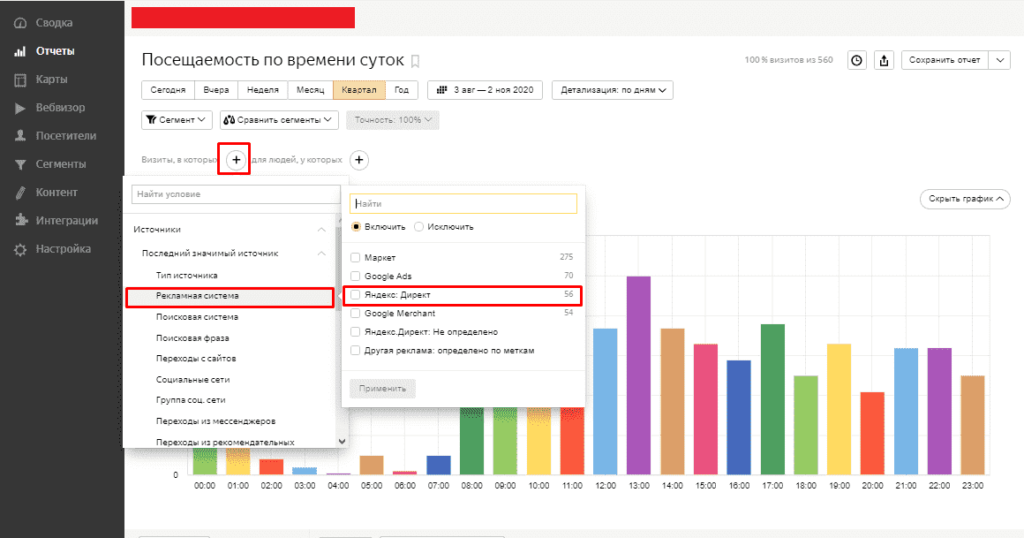Viewport: 1024px width, 538px height.
Task: Tick the Google Ads checkbox
Action: tap(355, 276)
